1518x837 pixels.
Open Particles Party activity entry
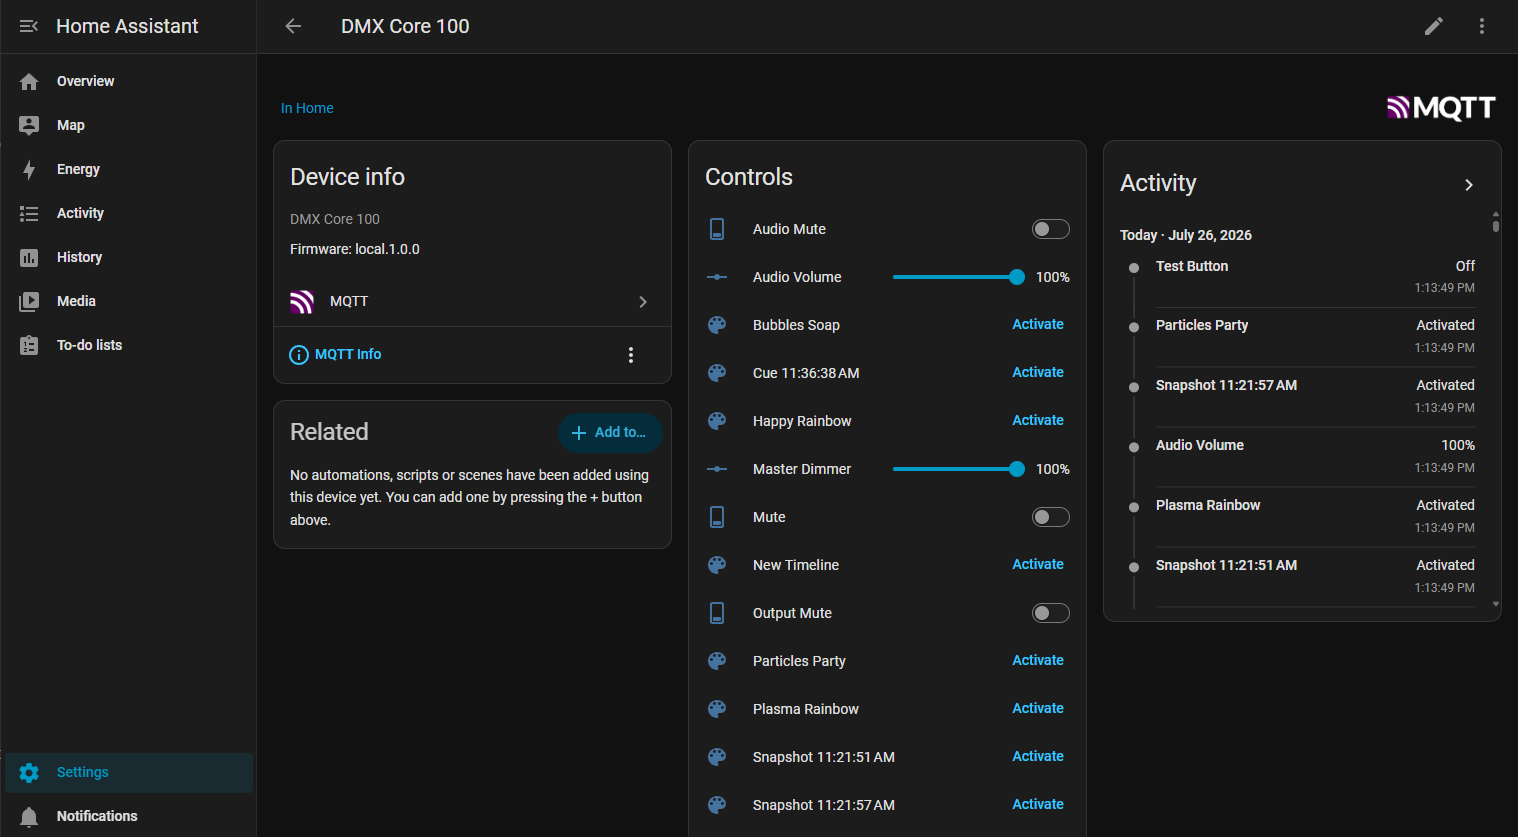click(1315, 337)
